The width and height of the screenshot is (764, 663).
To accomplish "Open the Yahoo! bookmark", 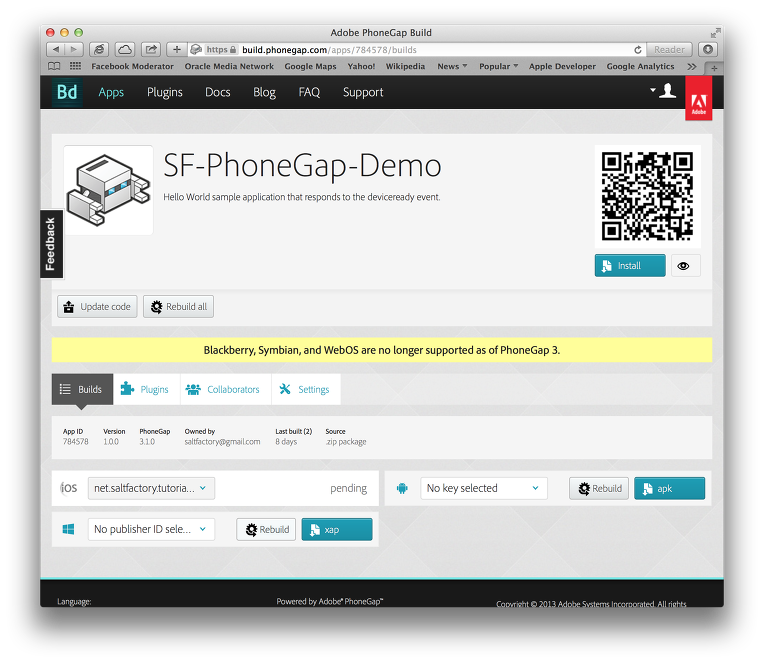I will click(x=361, y=66).
